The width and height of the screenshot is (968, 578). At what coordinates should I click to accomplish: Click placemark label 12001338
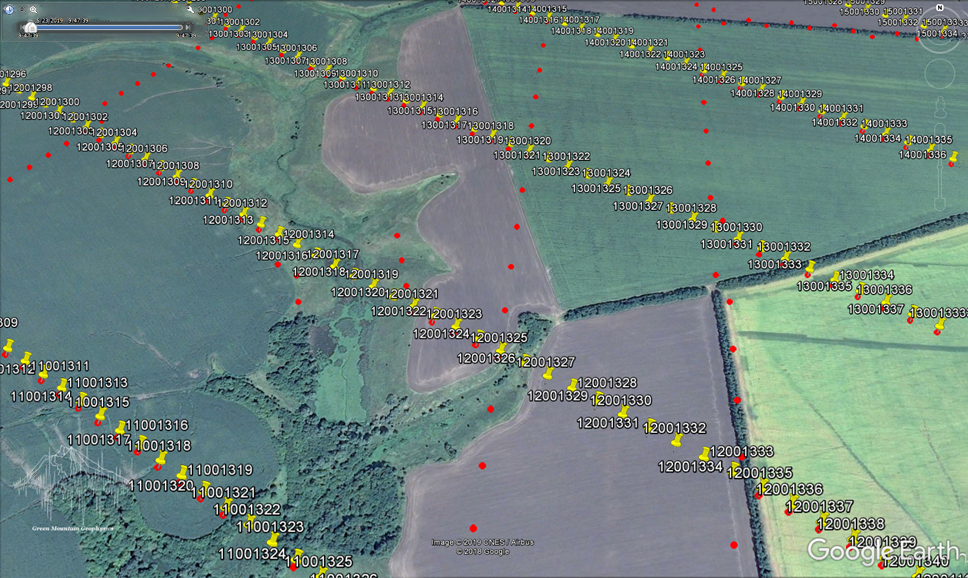tap(850, 524)
